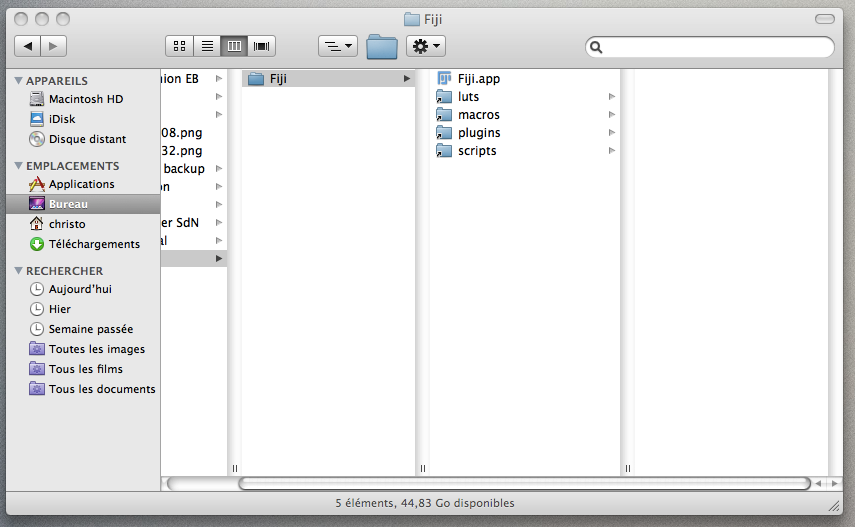Click the scroll left arrow

click(x=818, y=483)
